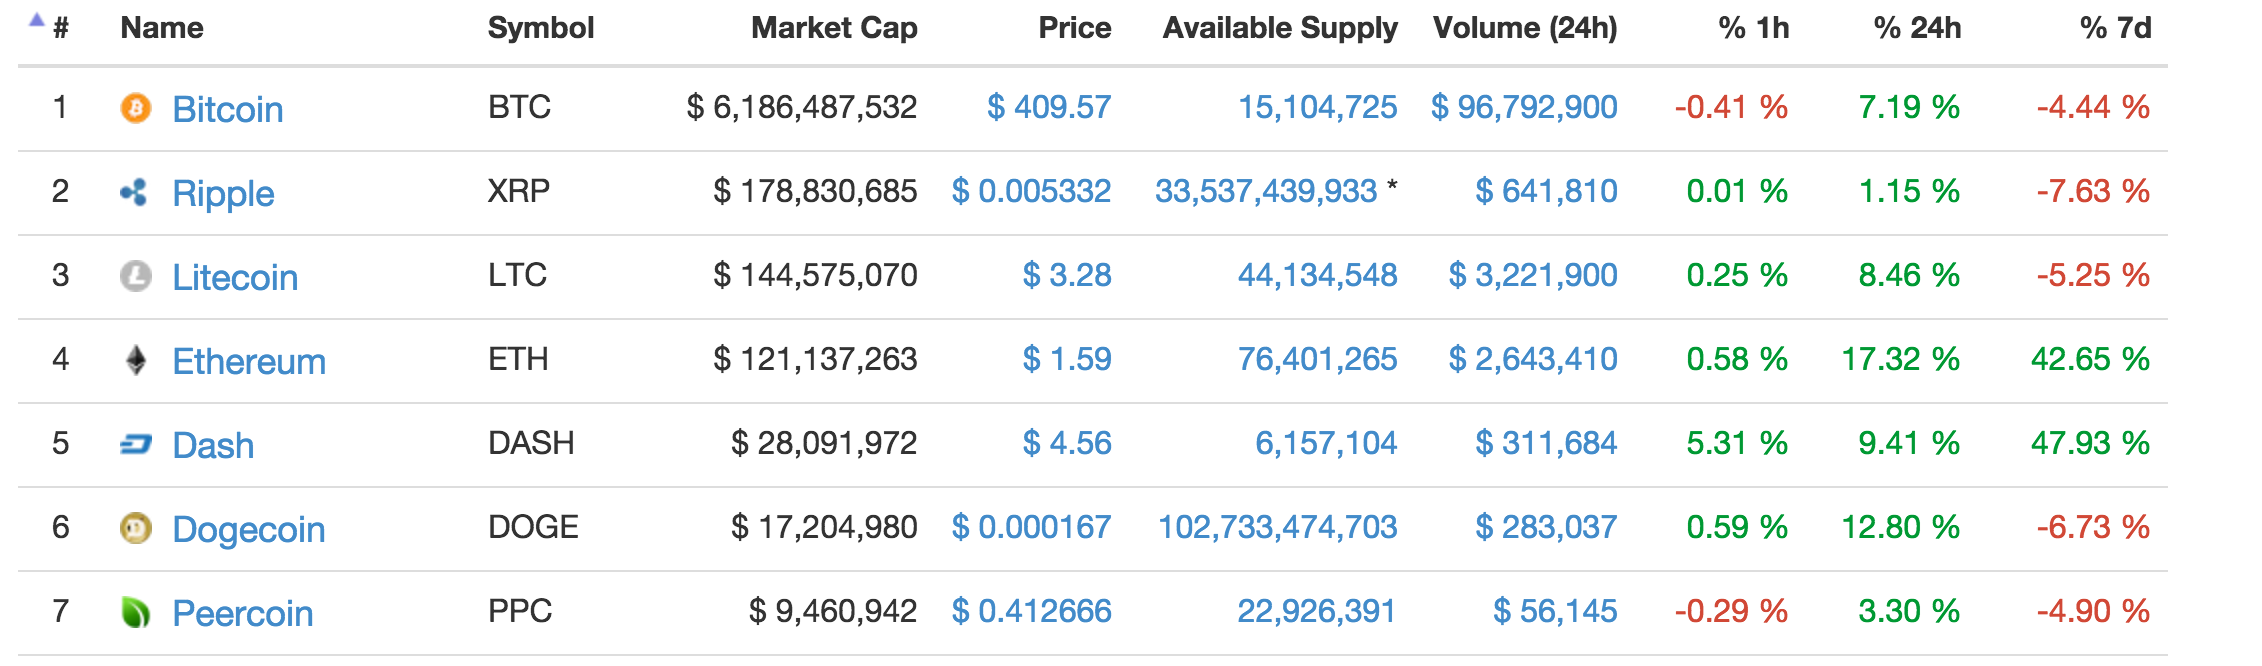
Task: Sort table by Price column header
Action: (1075, 28)
